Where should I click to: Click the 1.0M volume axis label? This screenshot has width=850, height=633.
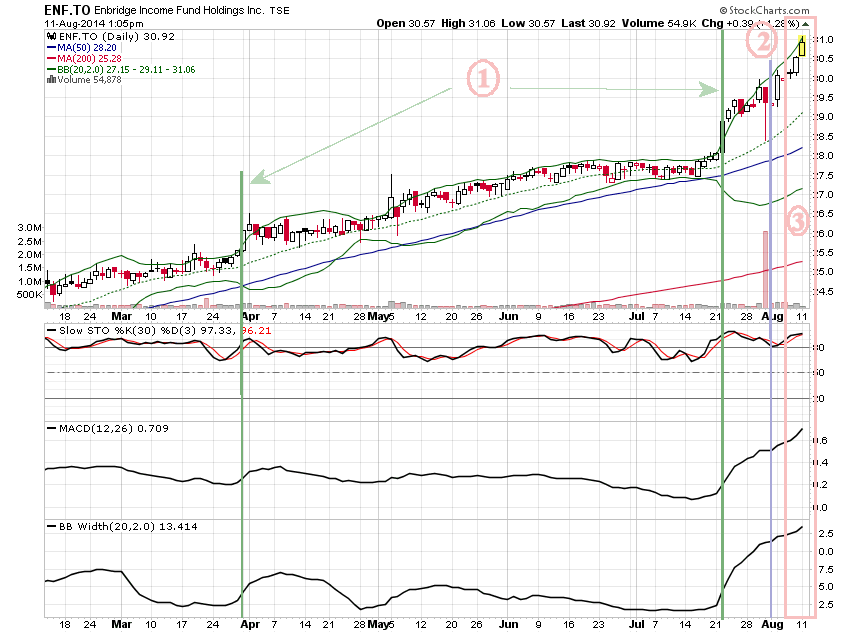29,281
